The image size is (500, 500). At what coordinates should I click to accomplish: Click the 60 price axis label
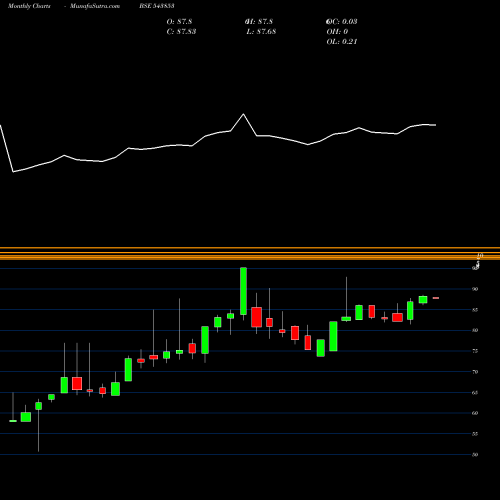(x=475, y=413)
